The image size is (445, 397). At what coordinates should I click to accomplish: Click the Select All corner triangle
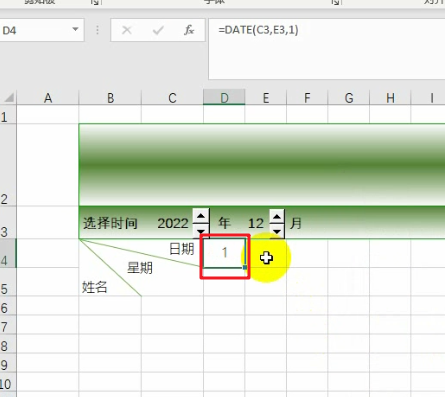click(x=9, y=98)
